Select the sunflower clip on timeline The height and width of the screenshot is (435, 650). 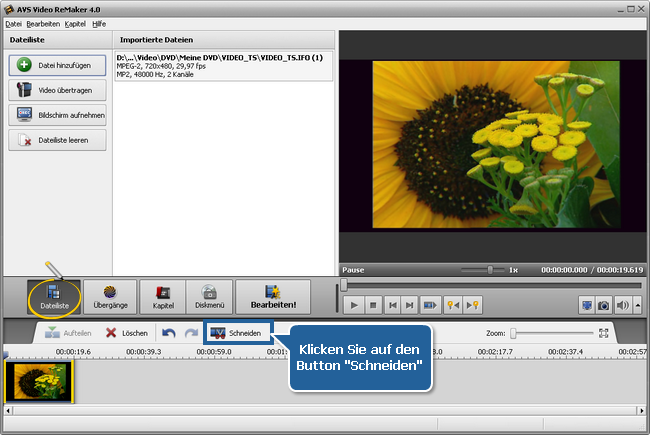click(38, 382)
